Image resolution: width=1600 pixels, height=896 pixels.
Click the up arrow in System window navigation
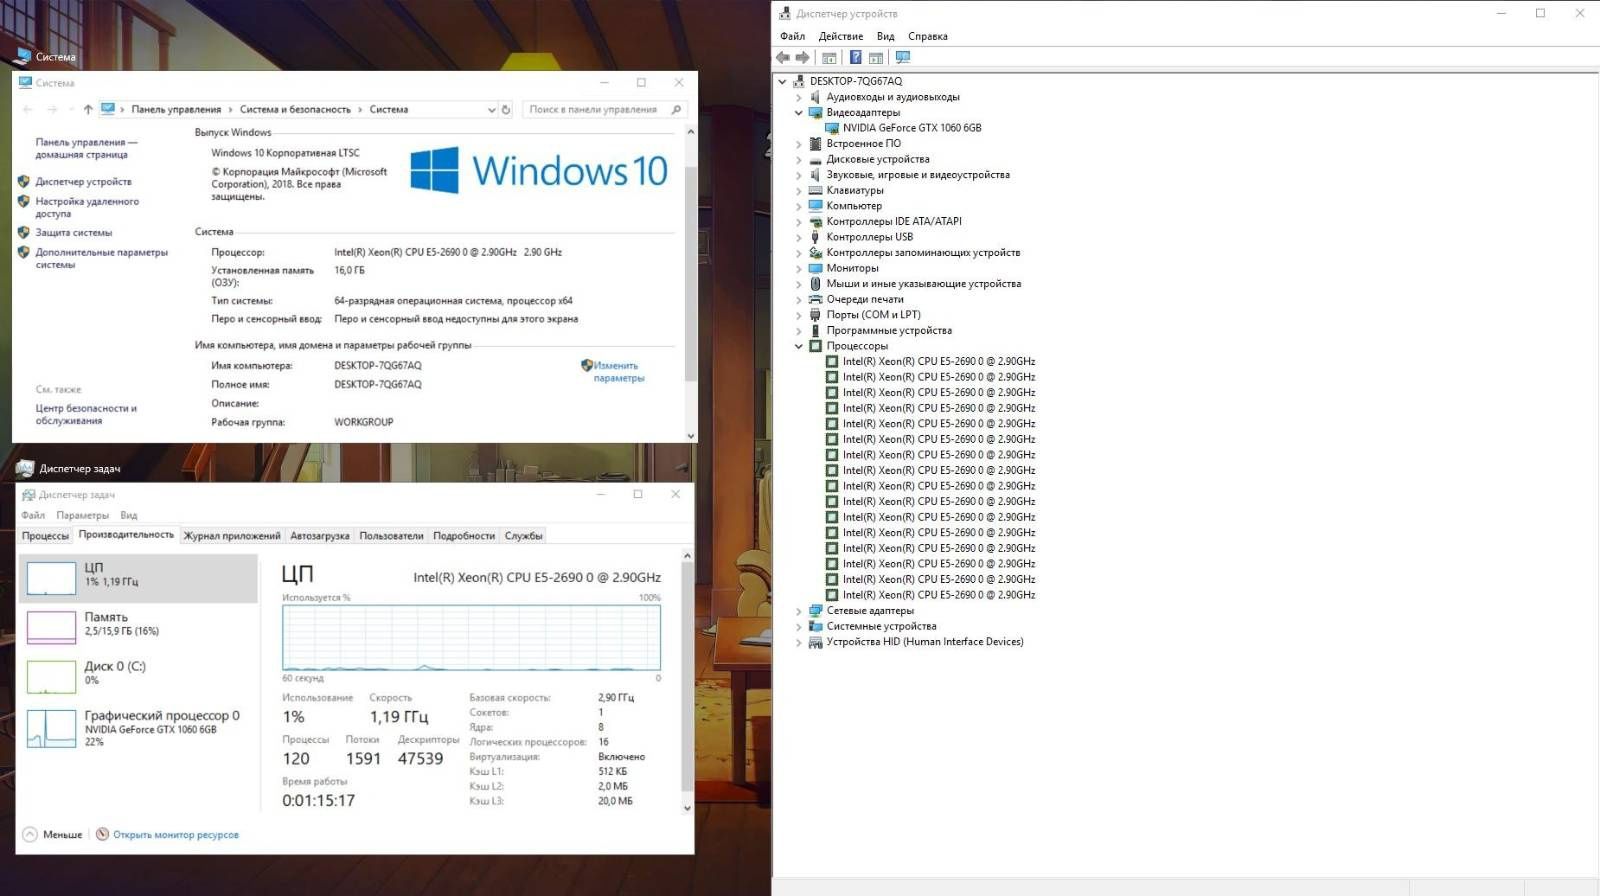88,110
